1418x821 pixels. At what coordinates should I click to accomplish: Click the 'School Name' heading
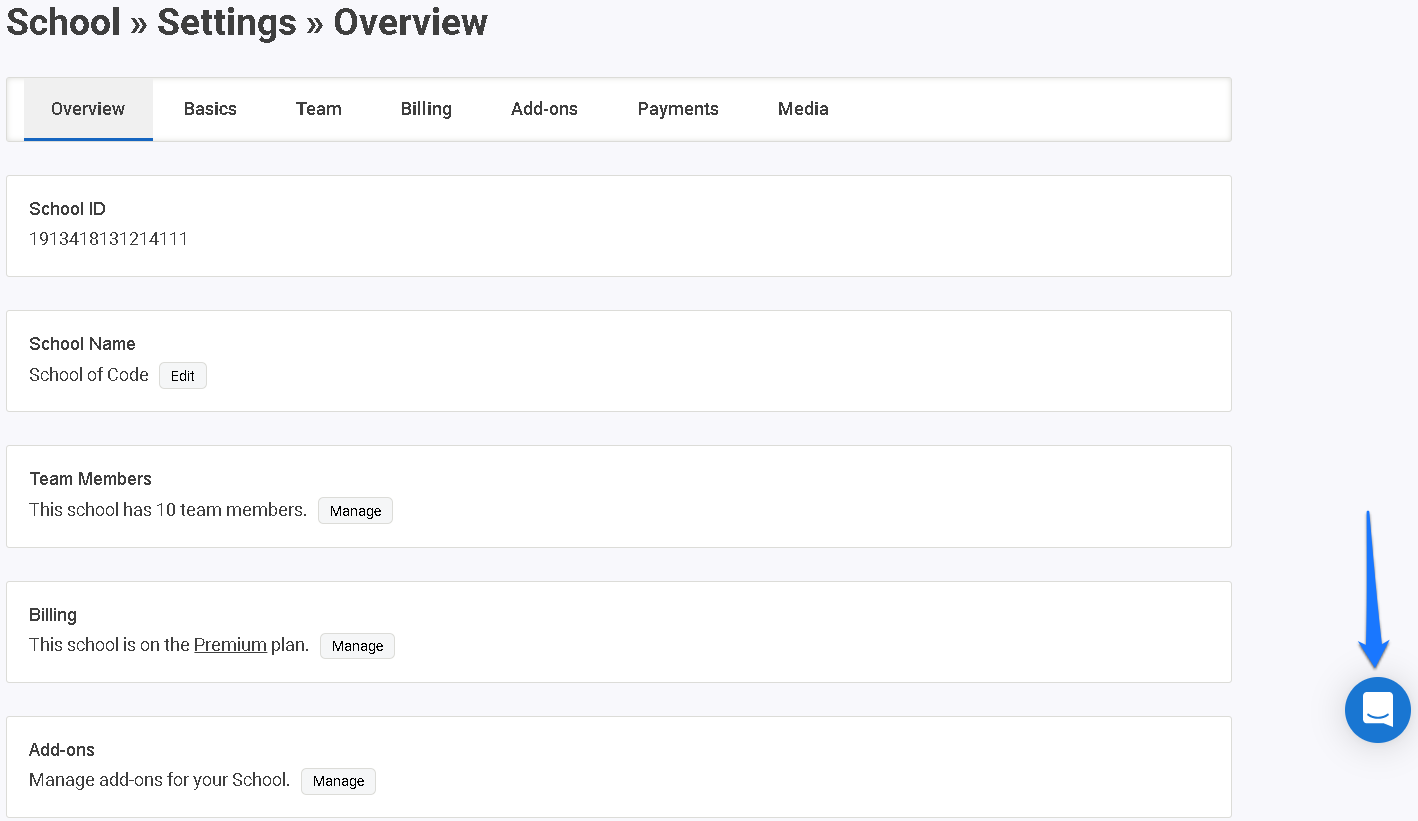[x=82, y=344]
